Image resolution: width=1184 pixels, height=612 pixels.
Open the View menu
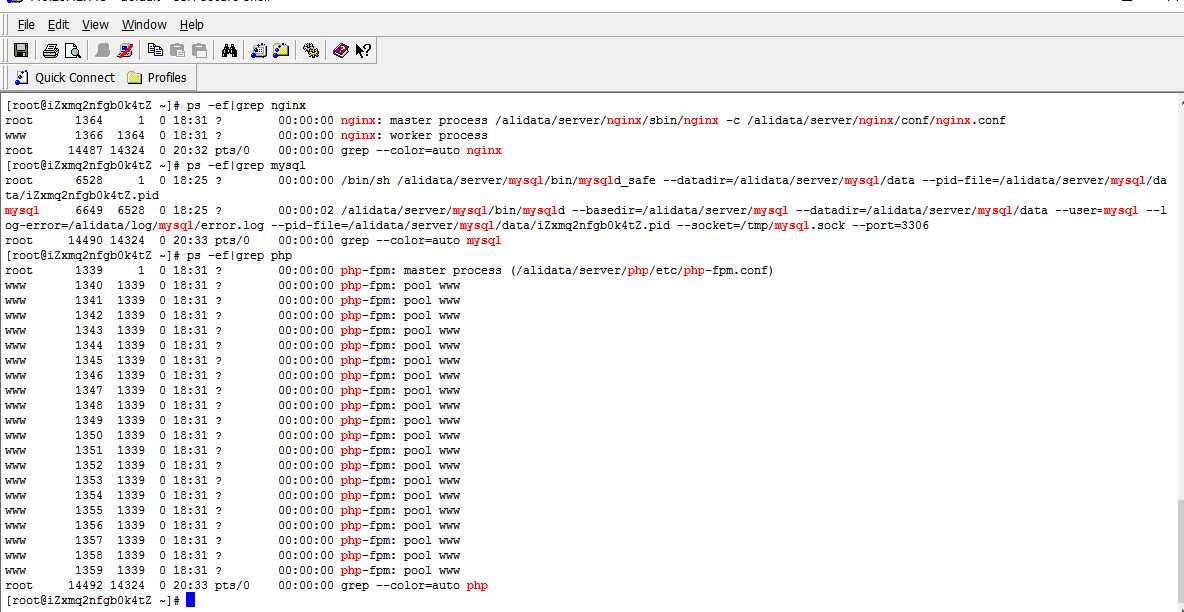pos(95,25)
